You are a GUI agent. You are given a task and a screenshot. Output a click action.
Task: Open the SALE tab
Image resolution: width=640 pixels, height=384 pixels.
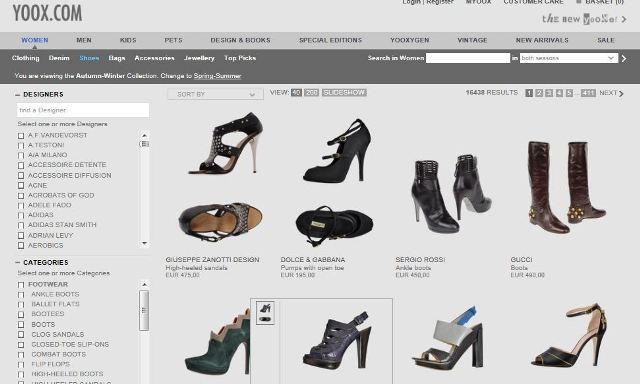click(x=606, y=40)
